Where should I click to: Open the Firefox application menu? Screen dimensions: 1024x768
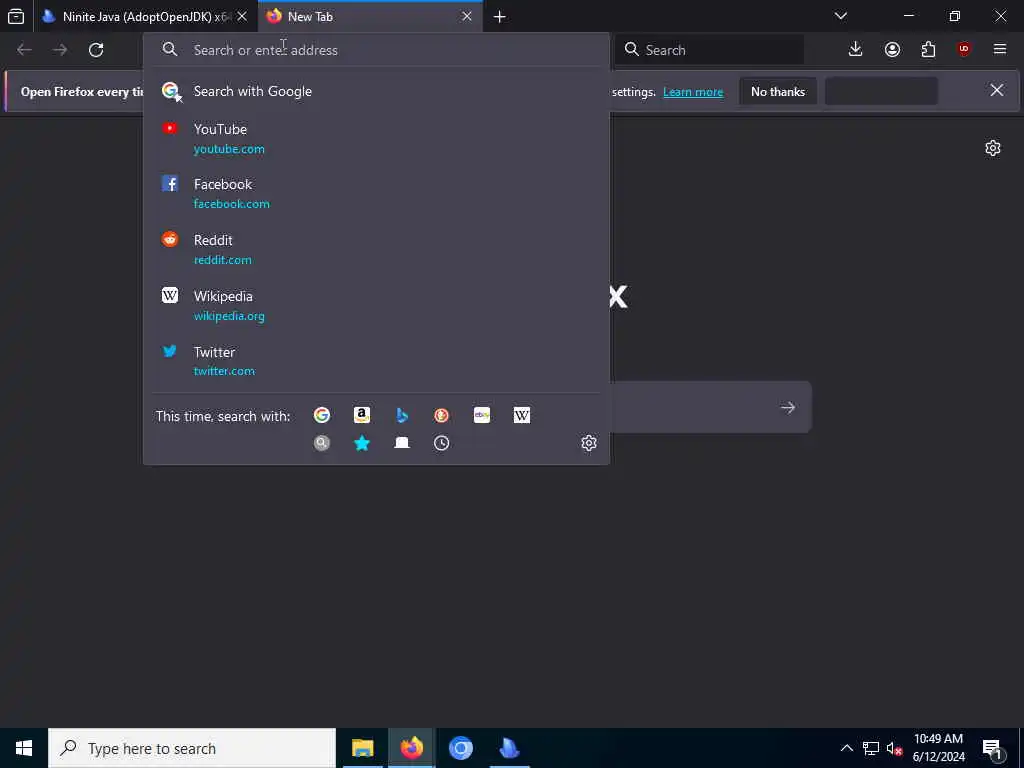(1000, 50)
